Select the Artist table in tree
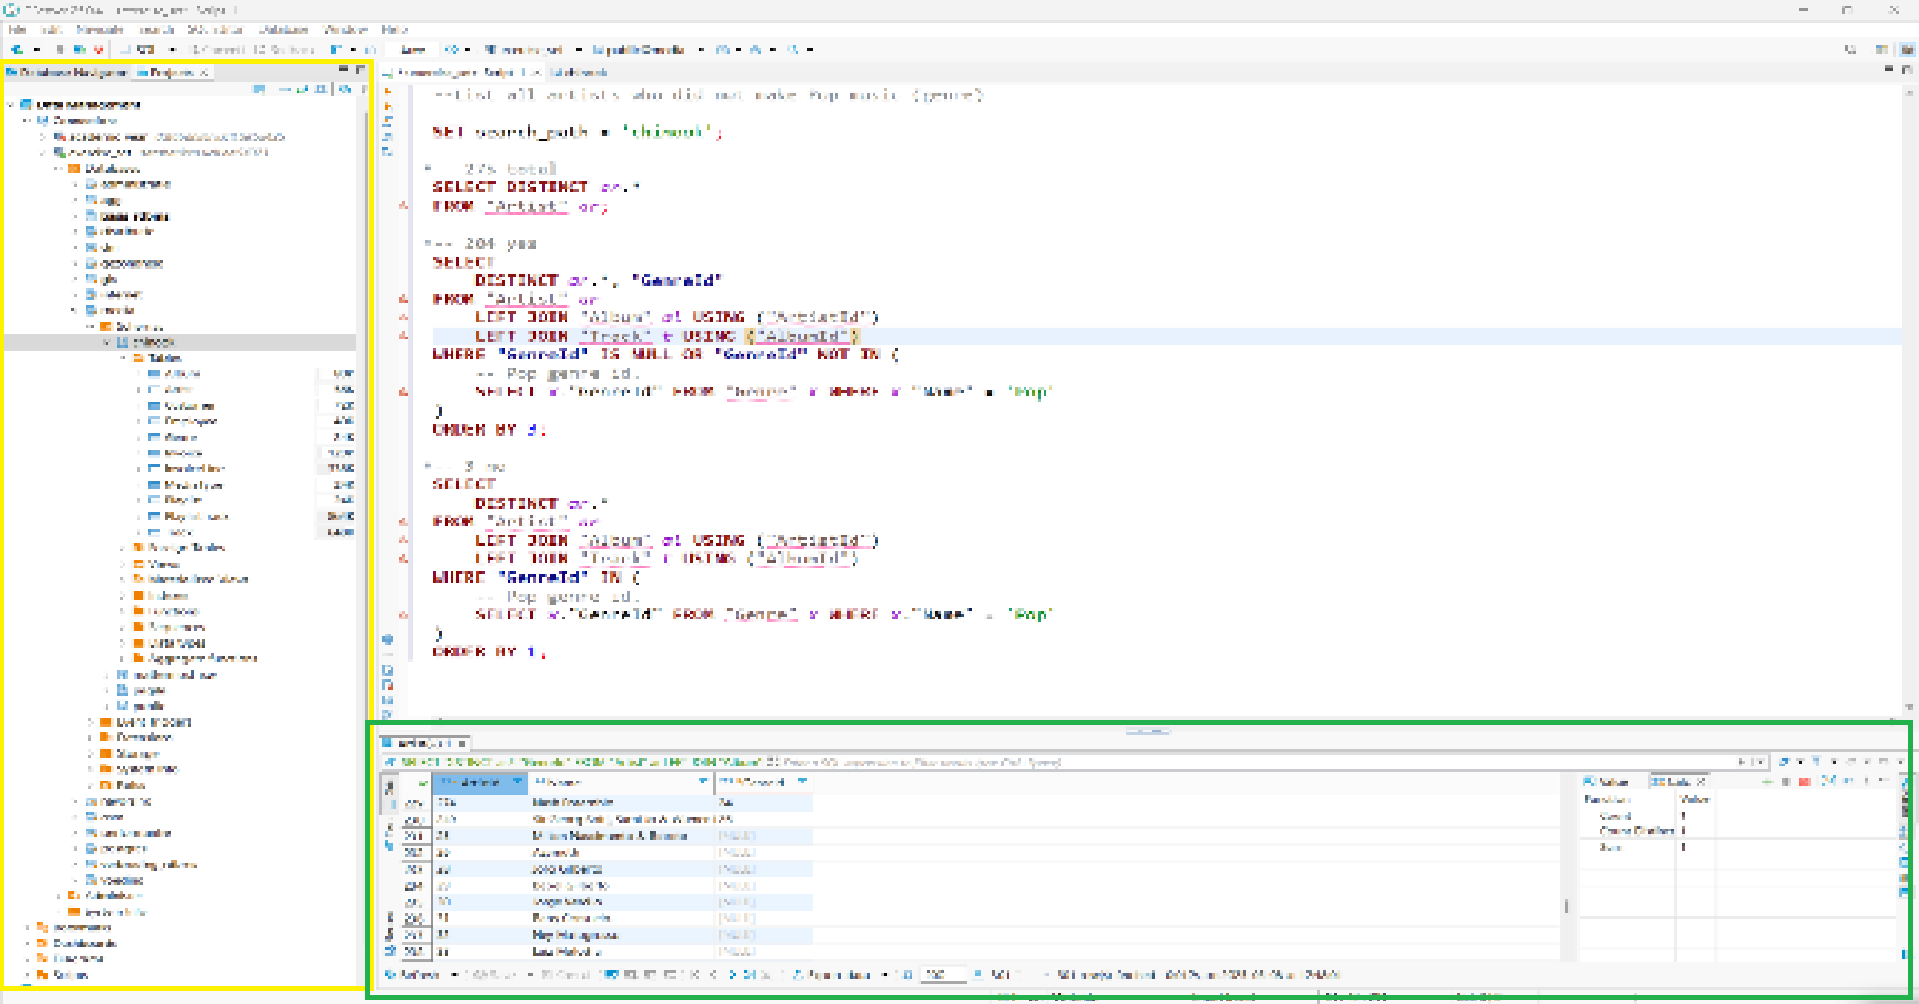The width and height of the screenshot is (1919, 1004). coord(177,390)
